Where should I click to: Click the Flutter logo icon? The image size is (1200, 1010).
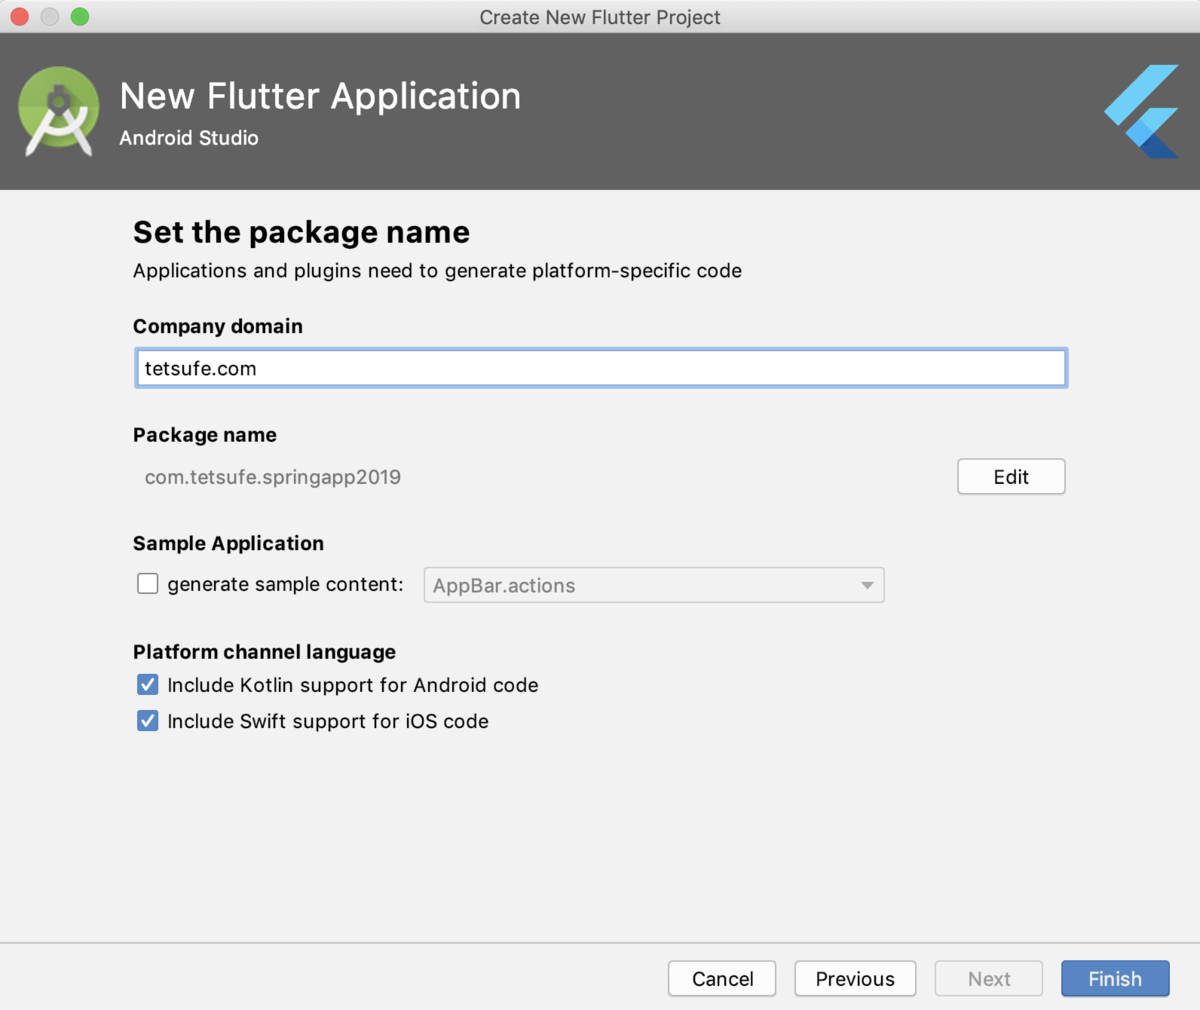(x=1142, y=111)
